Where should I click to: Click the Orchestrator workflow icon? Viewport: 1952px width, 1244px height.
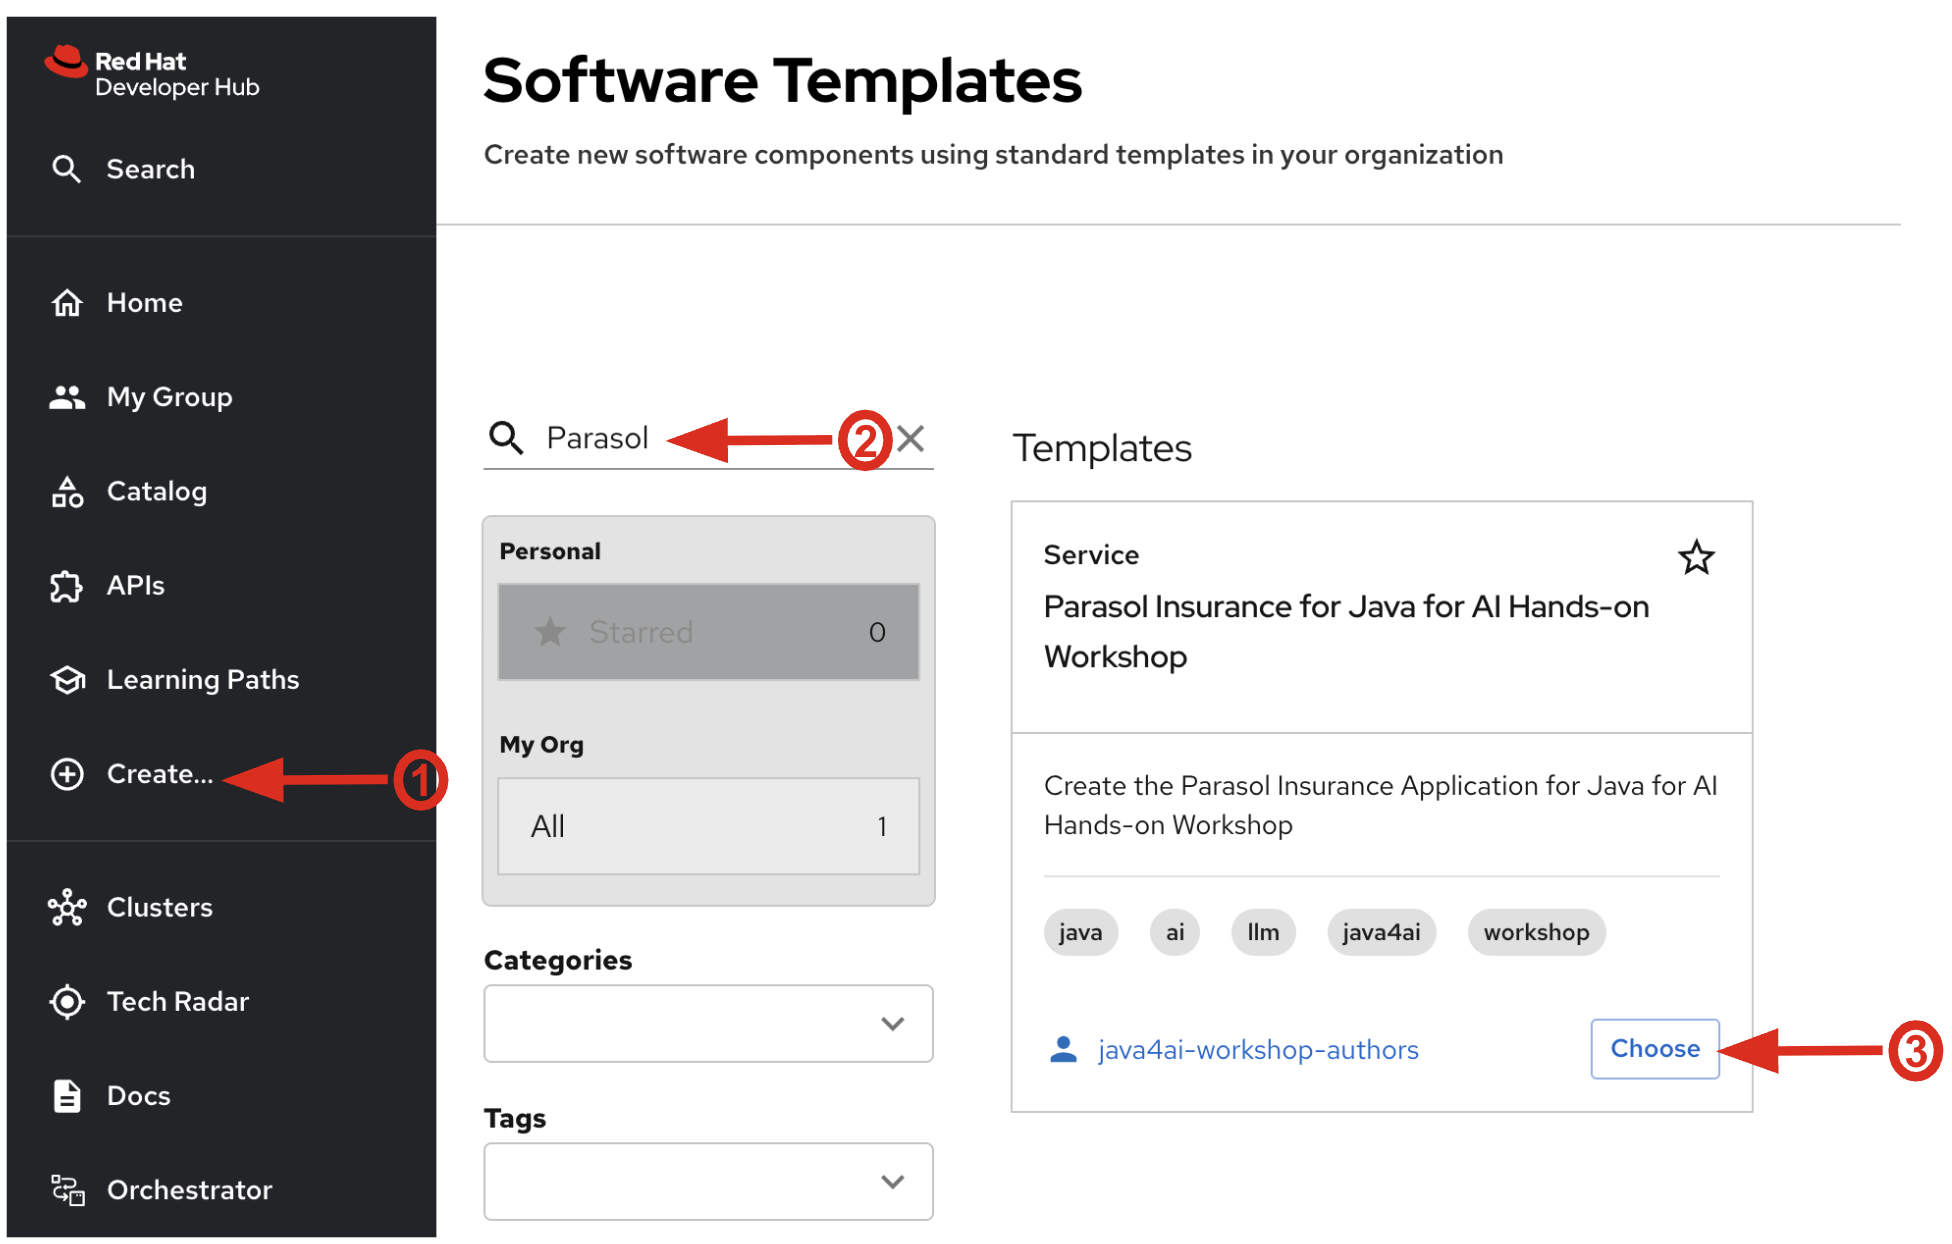click(x=67, y=1190)
